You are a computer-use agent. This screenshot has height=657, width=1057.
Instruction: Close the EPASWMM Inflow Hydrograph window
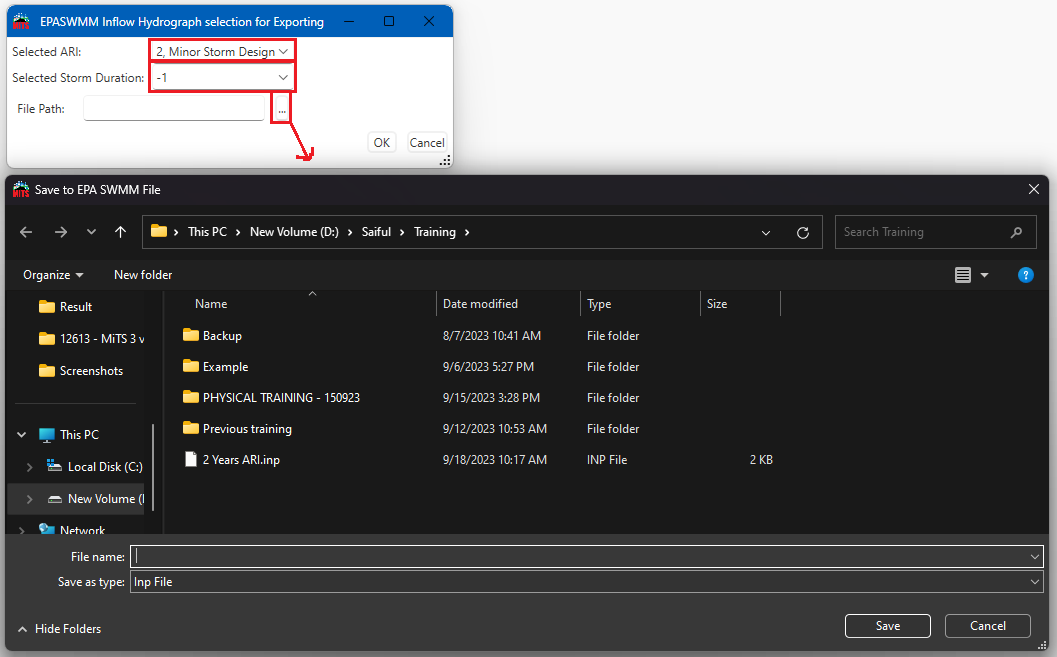(429, 22)
